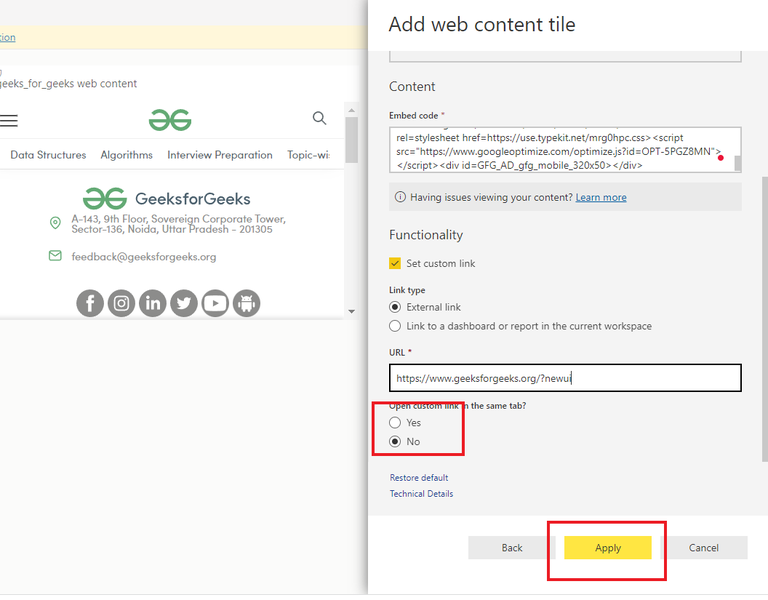The image size is (768, 600).
Task: Choose No for open in same tab
Action: pyautogui.click(x=395, y=442)
